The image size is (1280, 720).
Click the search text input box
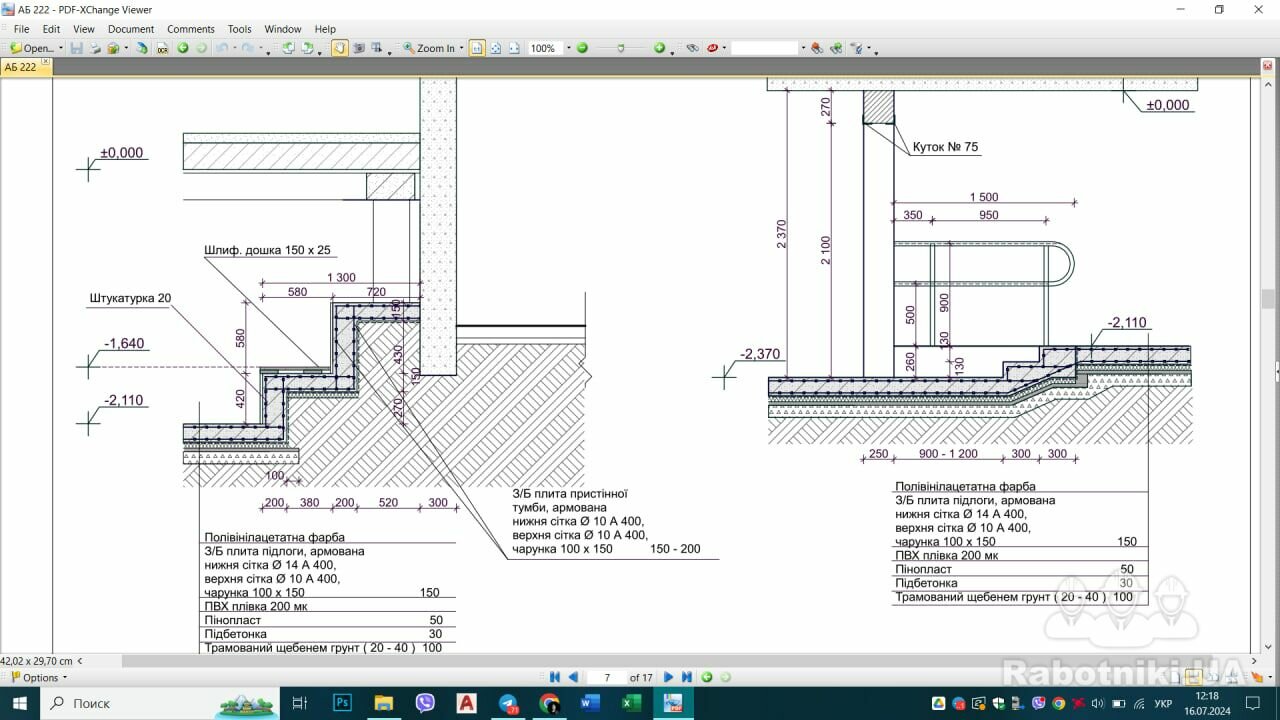tap(765, 48)
